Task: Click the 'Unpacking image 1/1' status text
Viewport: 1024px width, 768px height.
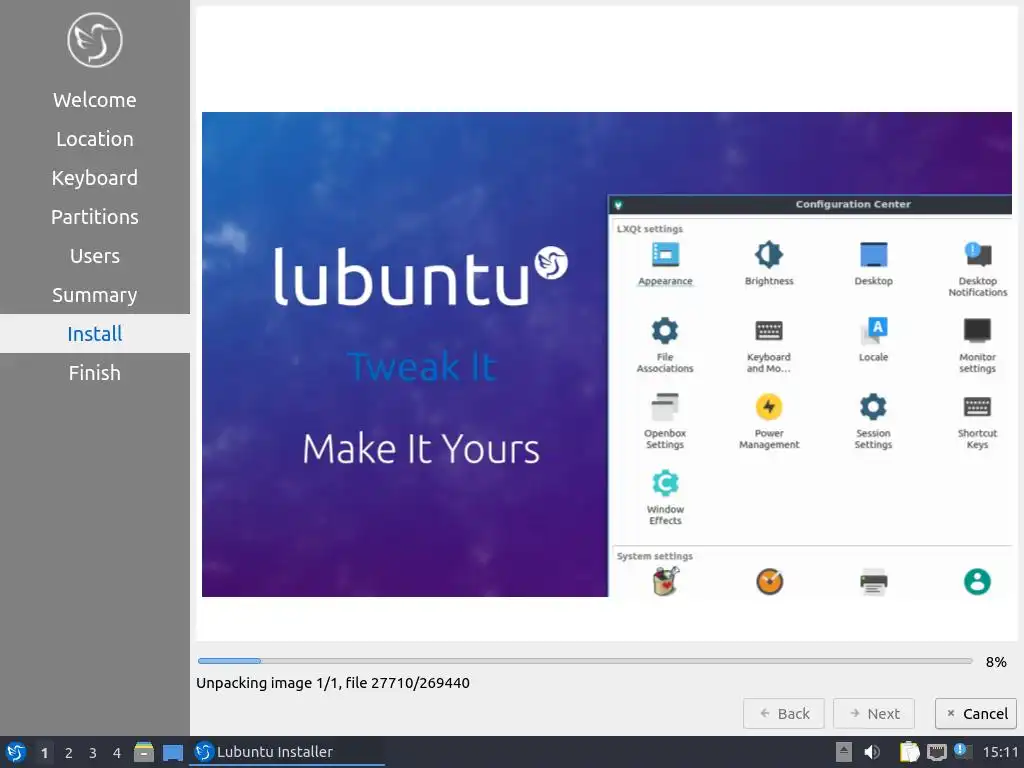Action: click(333, 683)
